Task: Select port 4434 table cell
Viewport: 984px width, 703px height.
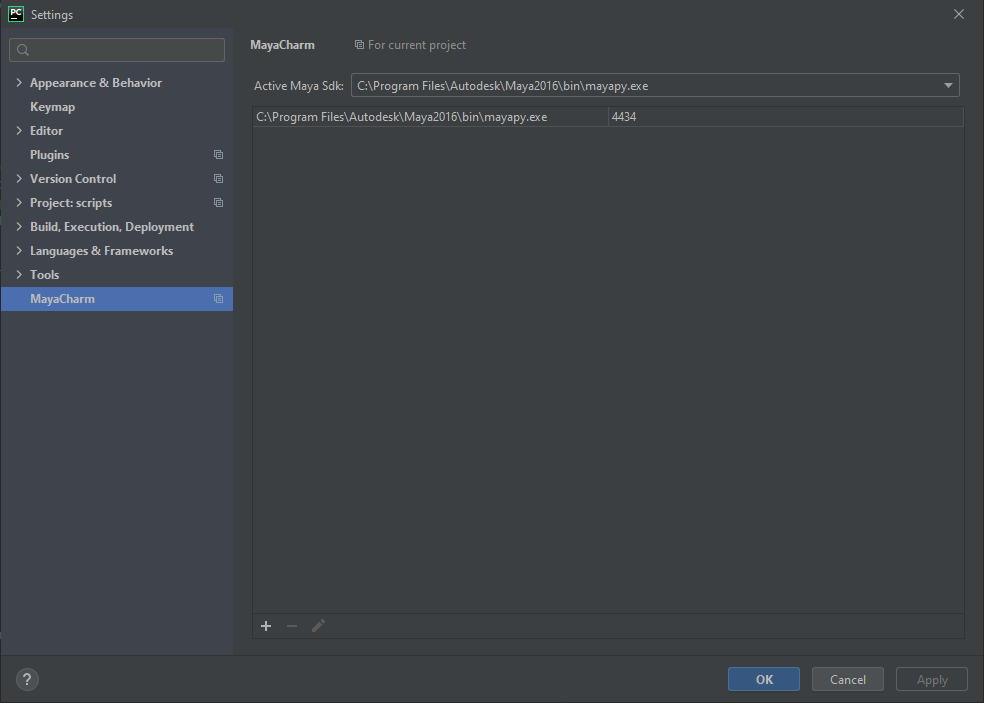Action: [786, 117]
